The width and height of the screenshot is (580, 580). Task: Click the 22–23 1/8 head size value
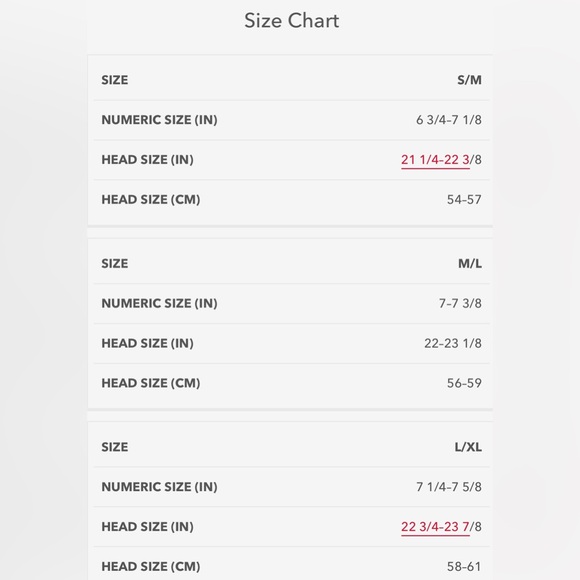point(453,343)
